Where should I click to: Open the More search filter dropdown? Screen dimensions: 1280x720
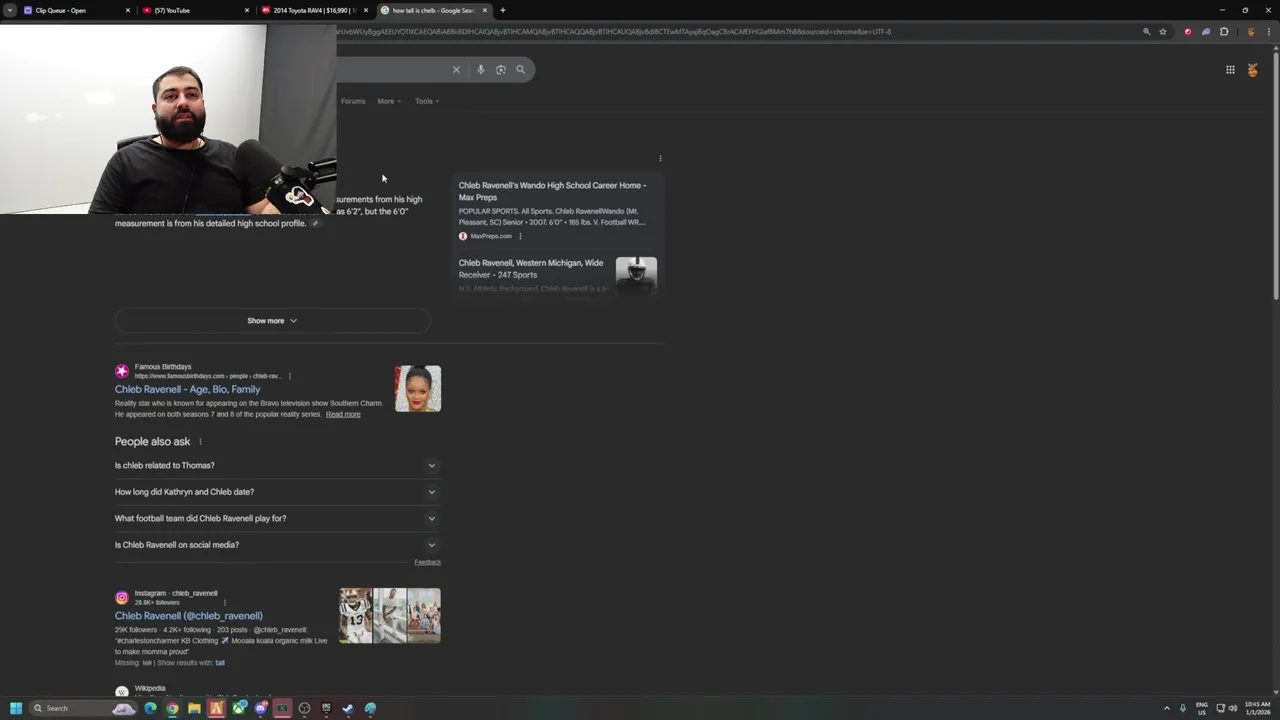(x=389, y=101)
